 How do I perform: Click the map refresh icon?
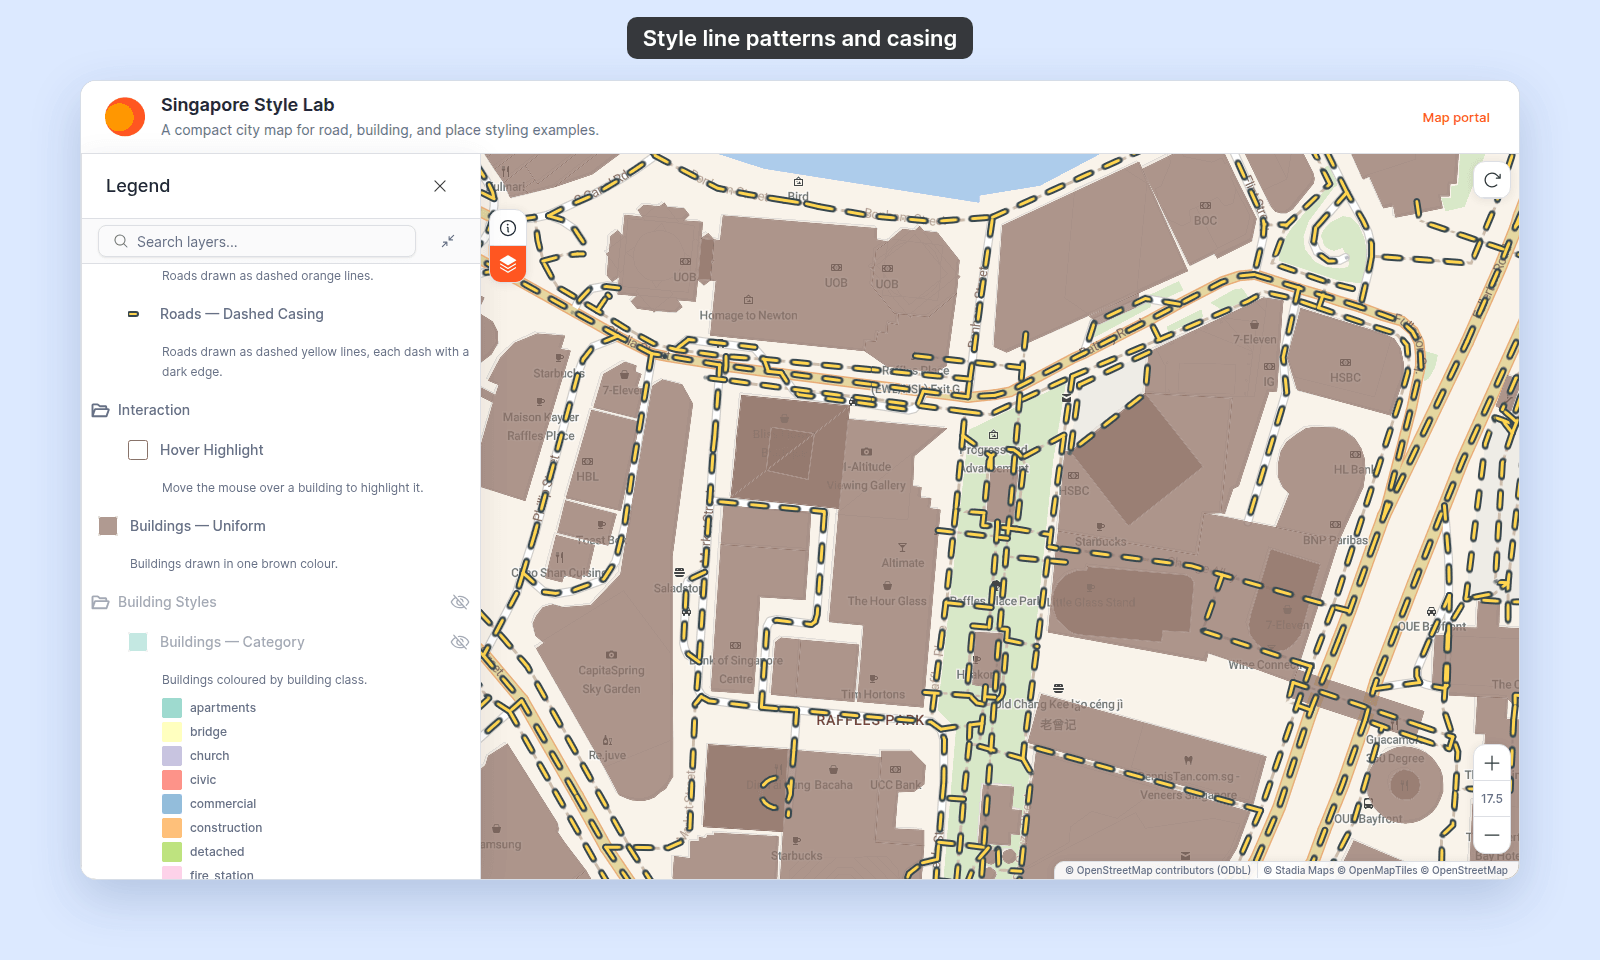click(x=1492, y=180)
